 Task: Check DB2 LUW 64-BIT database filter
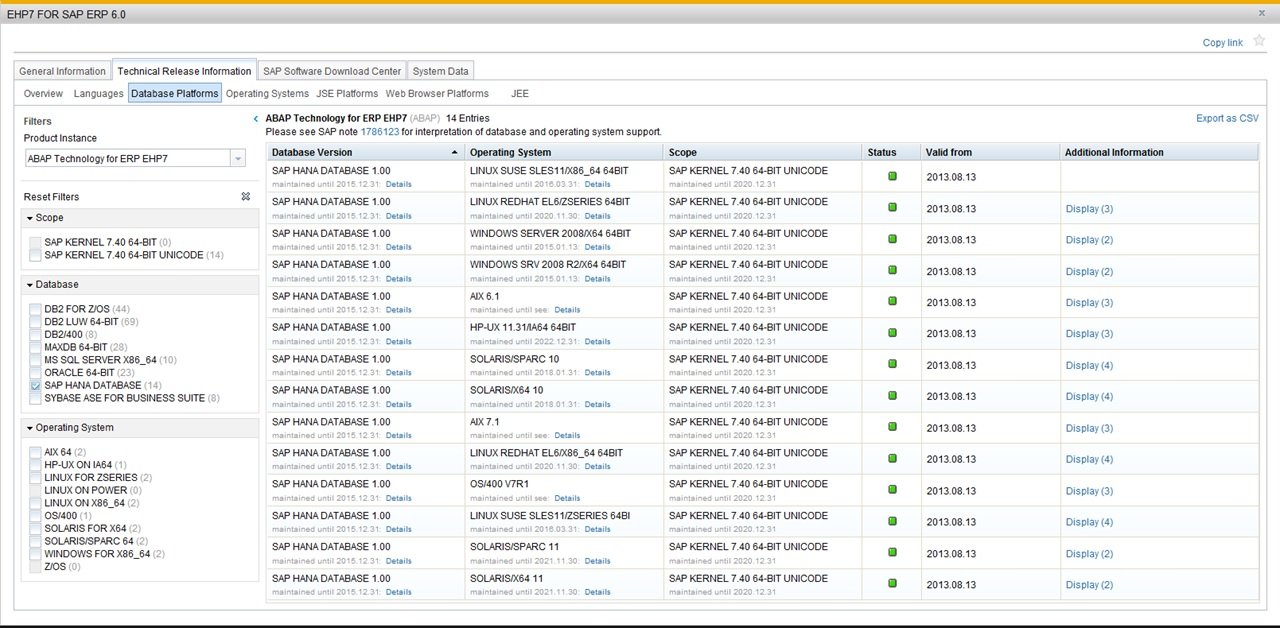[36, 322]
